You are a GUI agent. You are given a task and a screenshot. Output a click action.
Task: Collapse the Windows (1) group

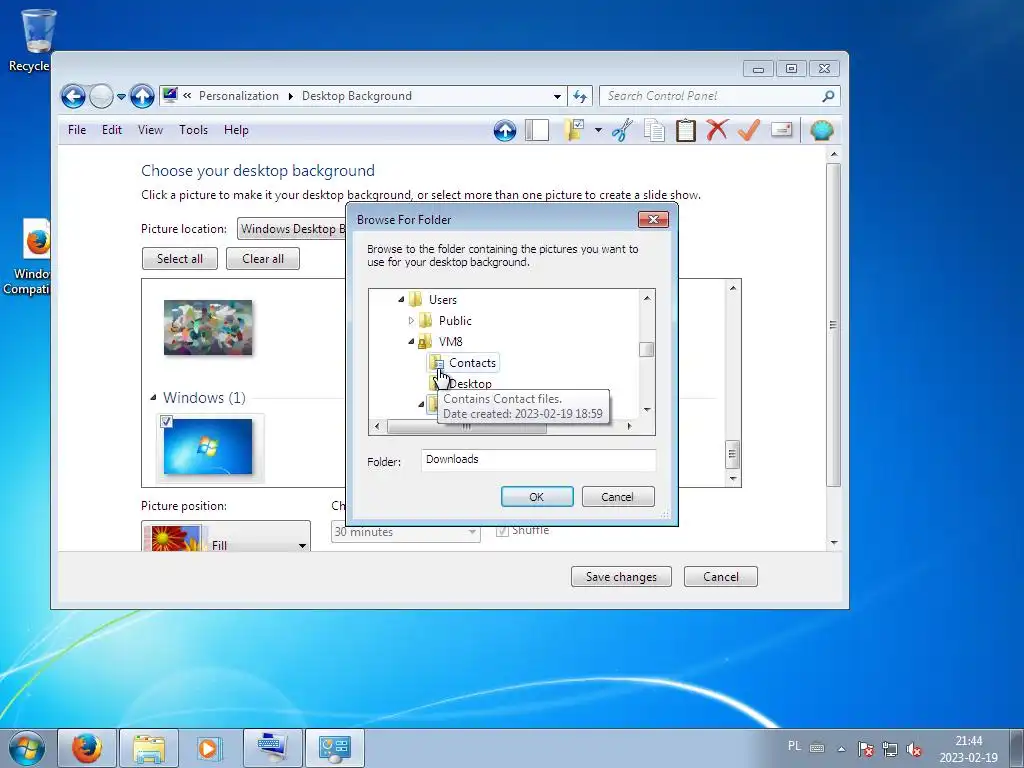click(x=153, y=397)
